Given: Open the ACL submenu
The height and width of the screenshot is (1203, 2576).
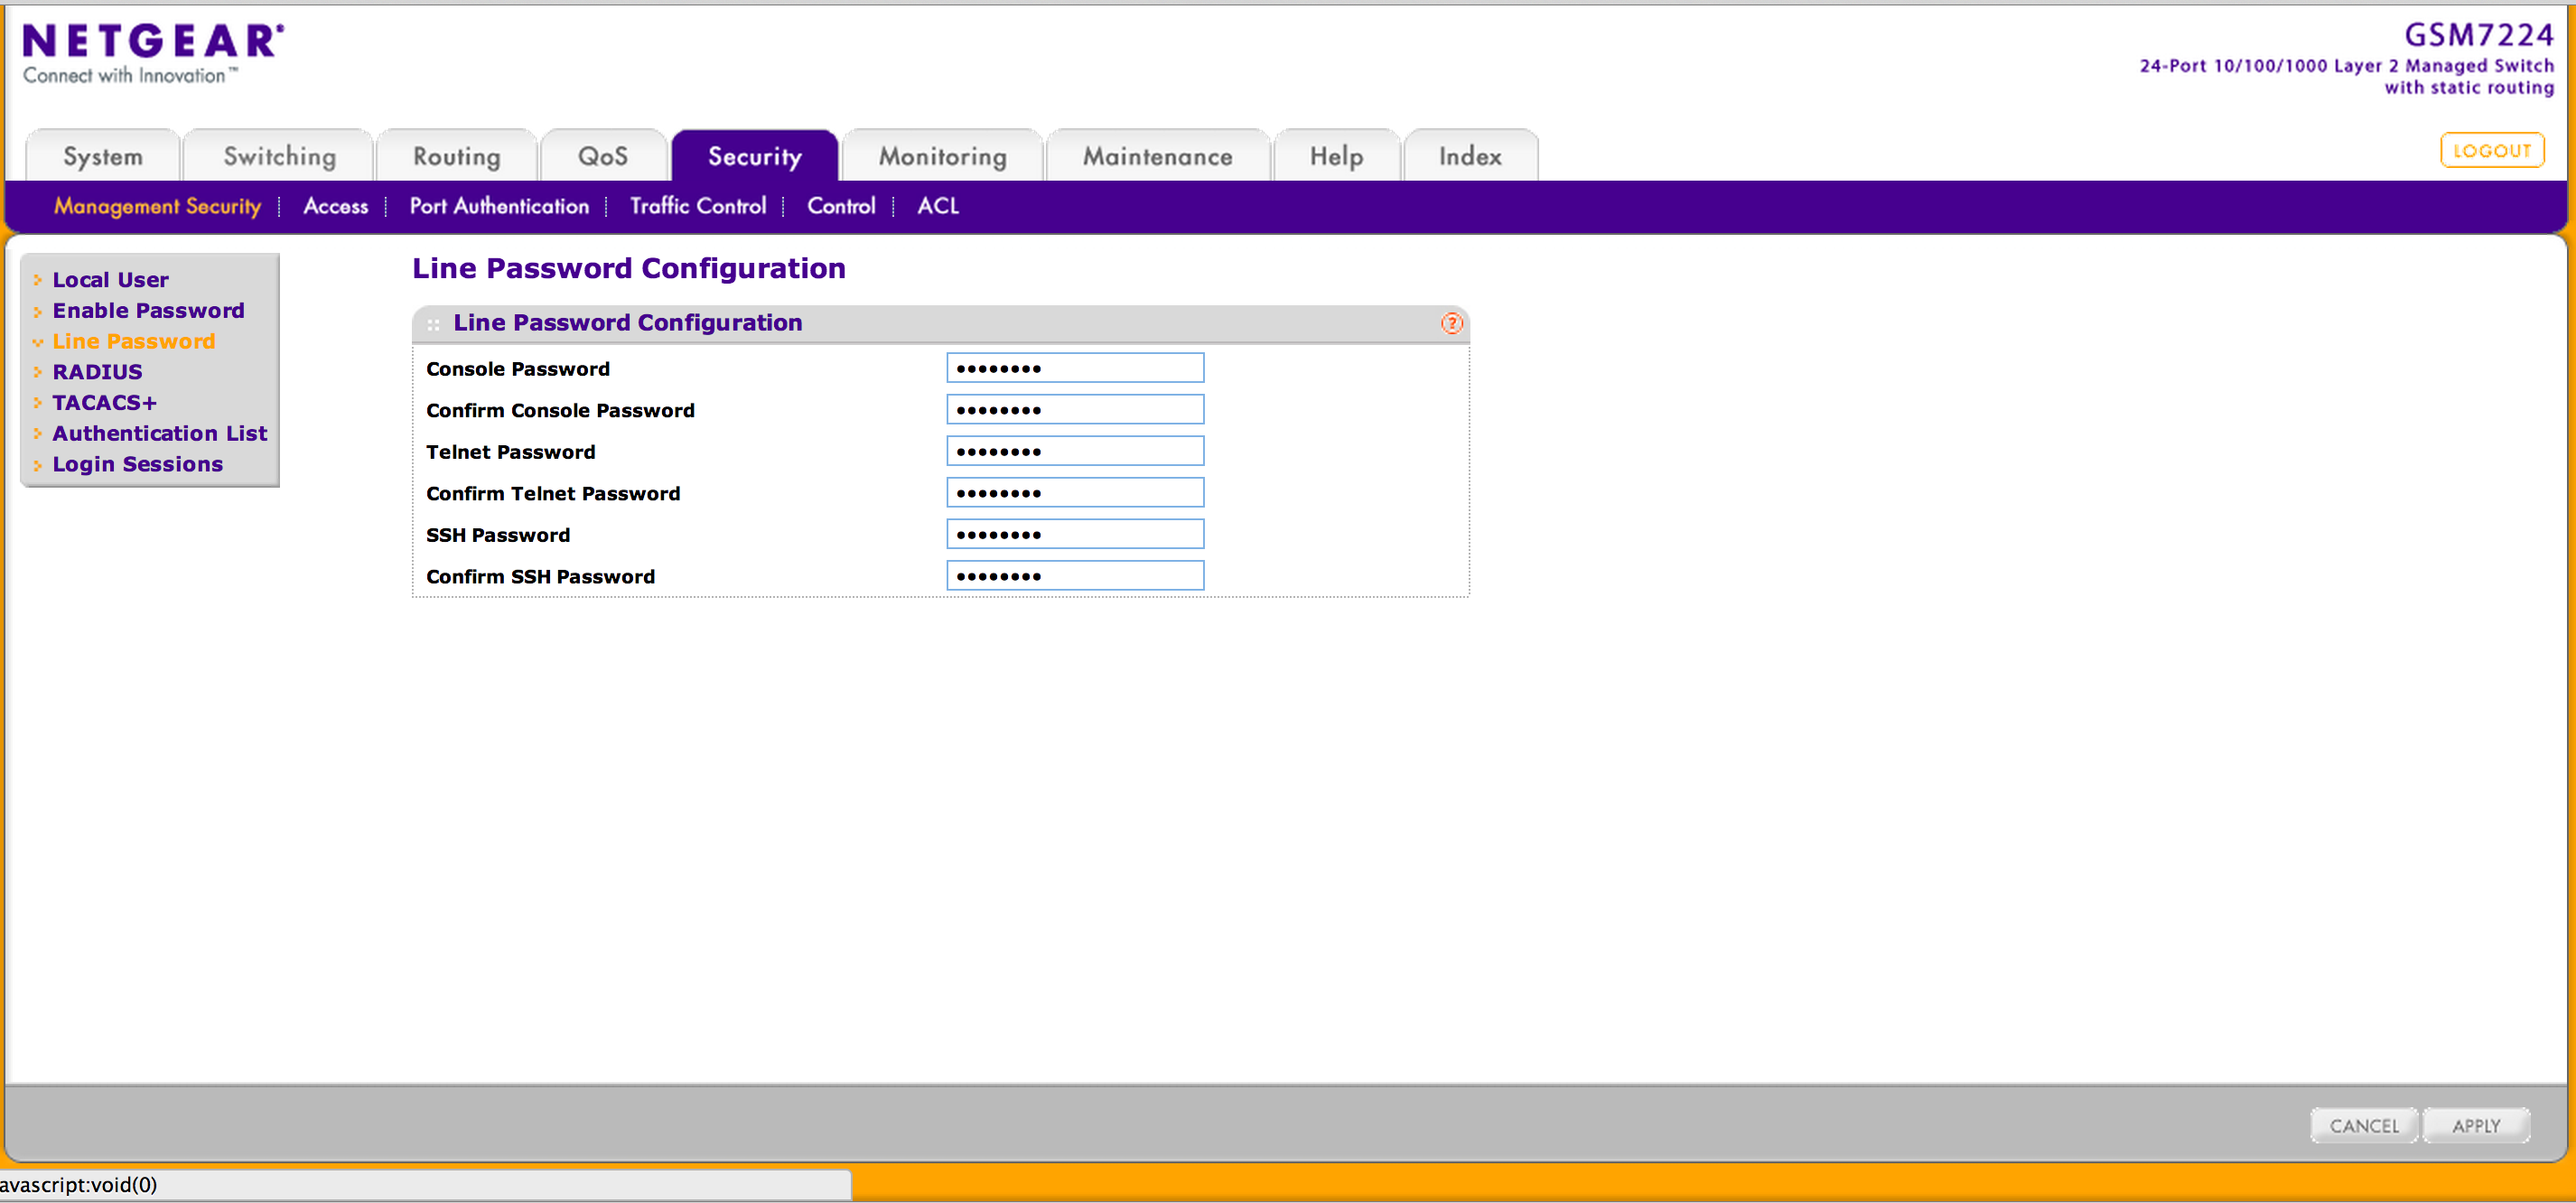Looking at the screenshot, I should 937,206.
